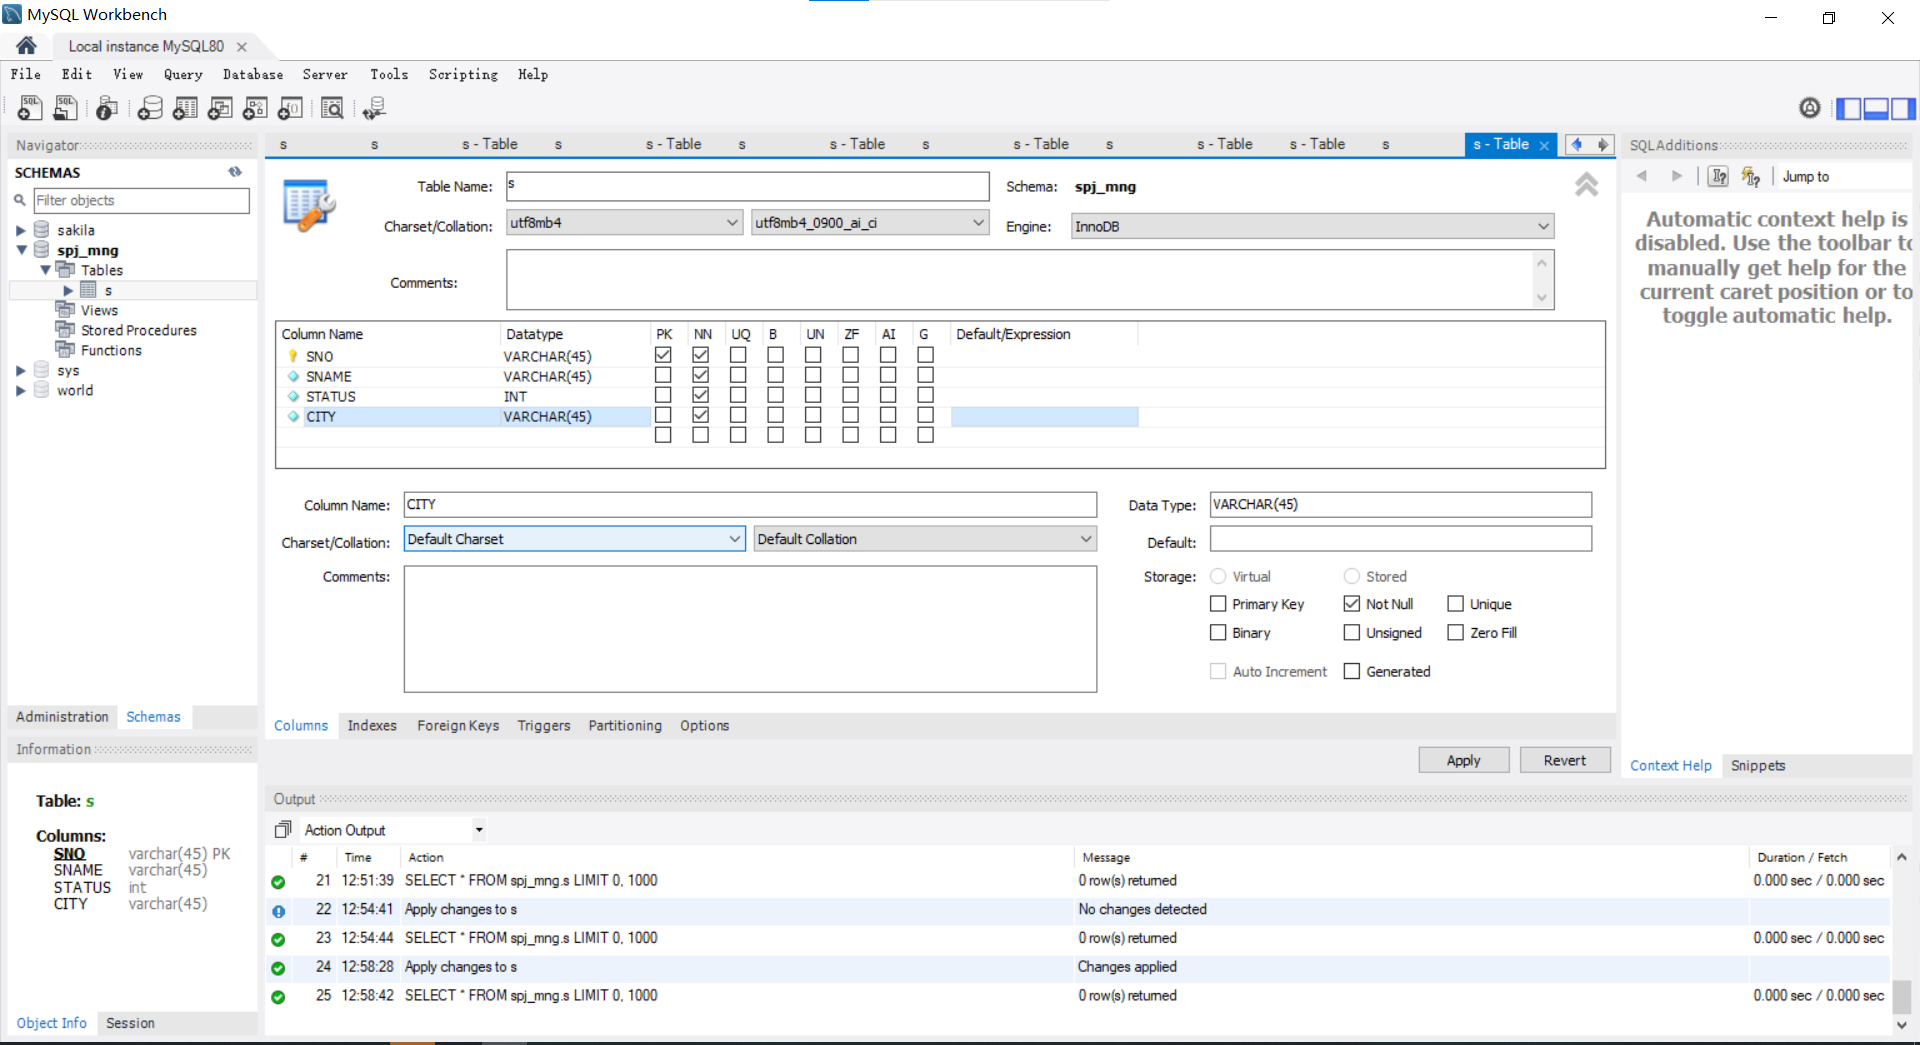Toggle the left sidebar panel visibility
This screenshot has height=1045, width=1920.
click(1848, 108)
